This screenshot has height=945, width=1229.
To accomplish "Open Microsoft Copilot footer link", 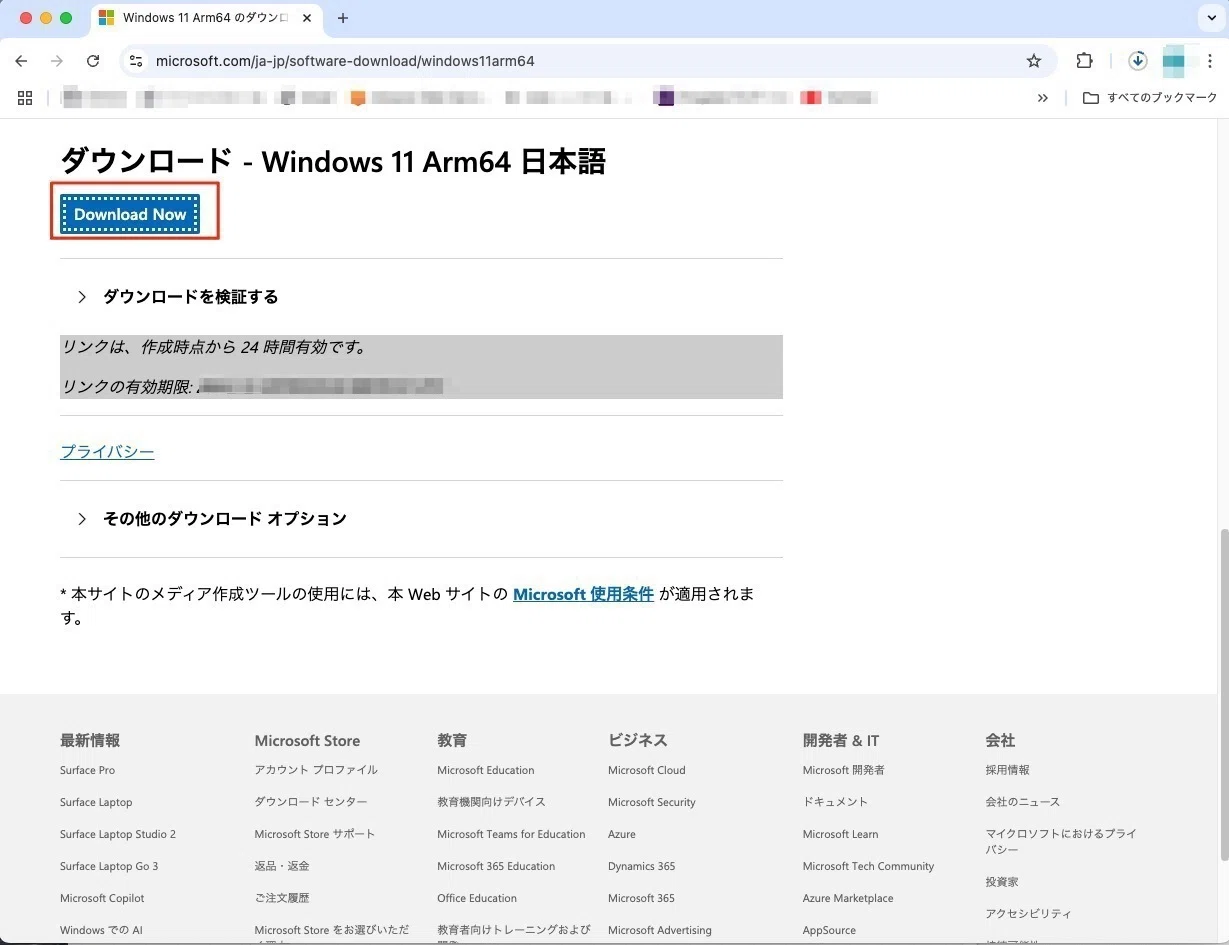I will pyautogui.click(x=102, y=898).
